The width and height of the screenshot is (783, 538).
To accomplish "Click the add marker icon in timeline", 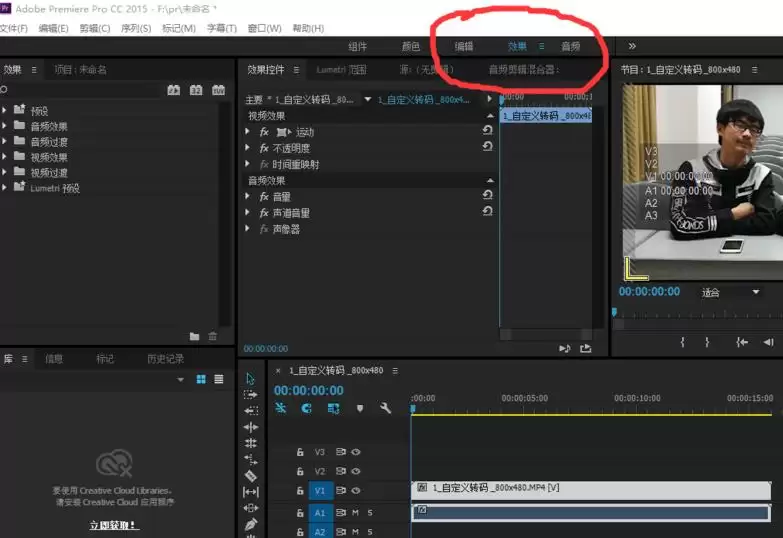I will [360, 408].
